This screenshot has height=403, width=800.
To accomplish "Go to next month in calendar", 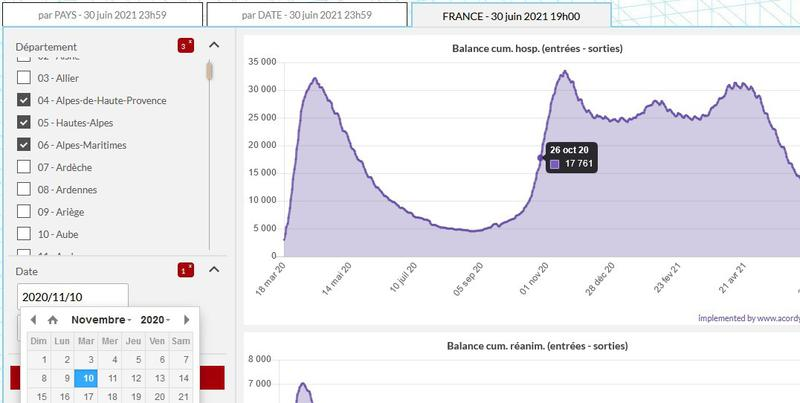I will tap(187, 320).
